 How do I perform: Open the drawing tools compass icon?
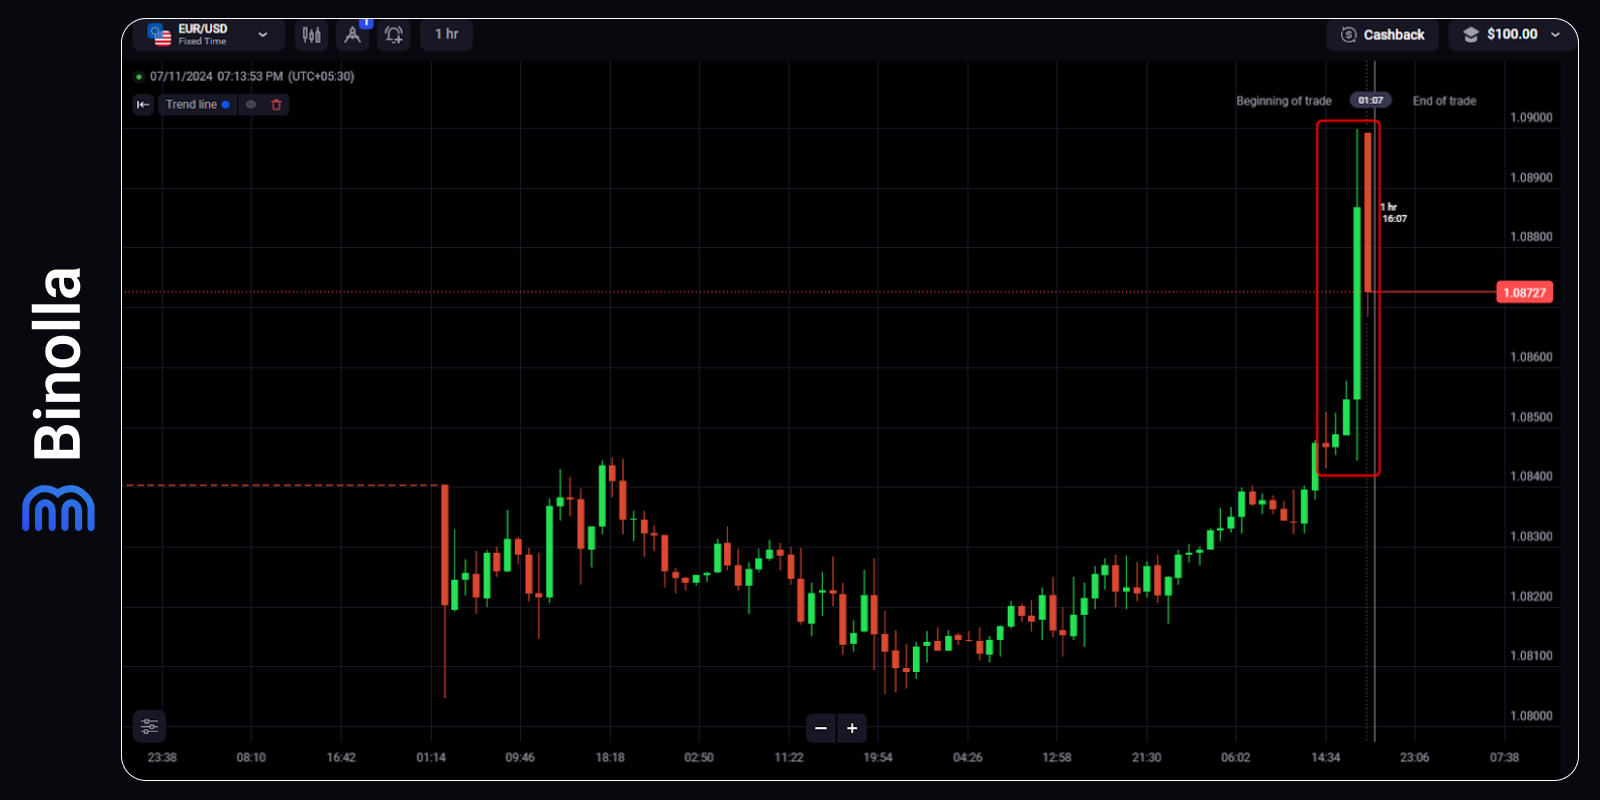352,35
